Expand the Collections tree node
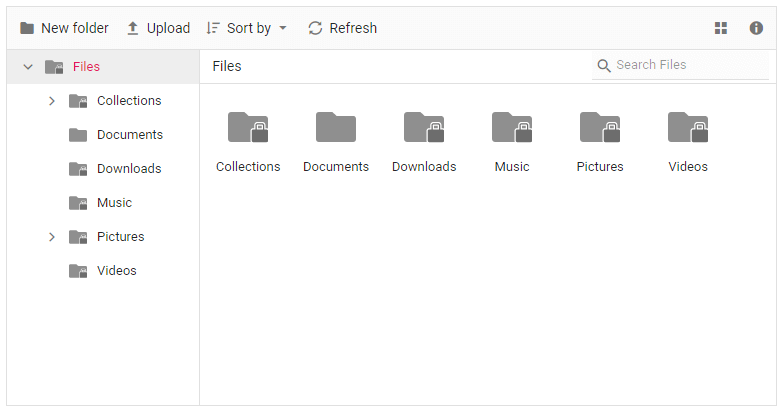Image resolution: width=784 pixels, height=411 pixels. pos(52,101)
